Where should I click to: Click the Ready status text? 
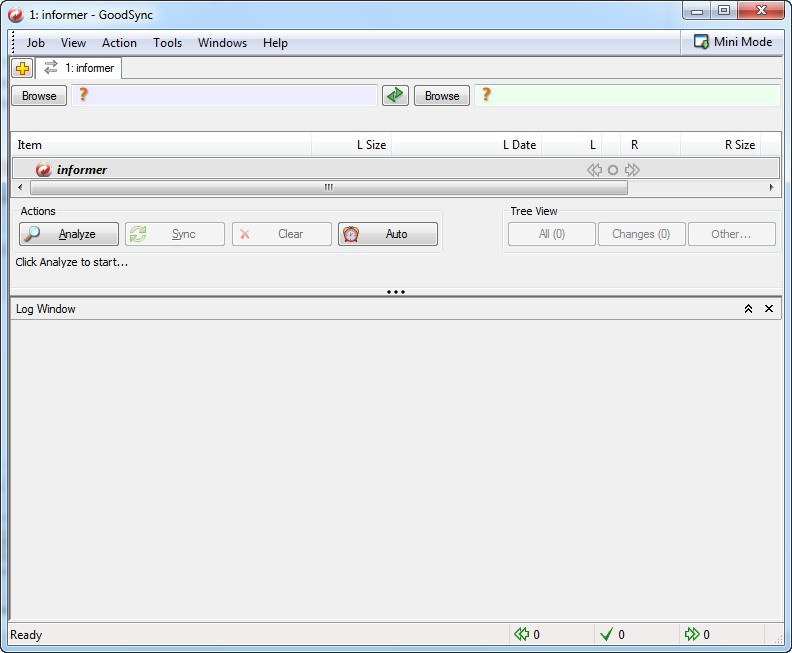click(26, 635)
